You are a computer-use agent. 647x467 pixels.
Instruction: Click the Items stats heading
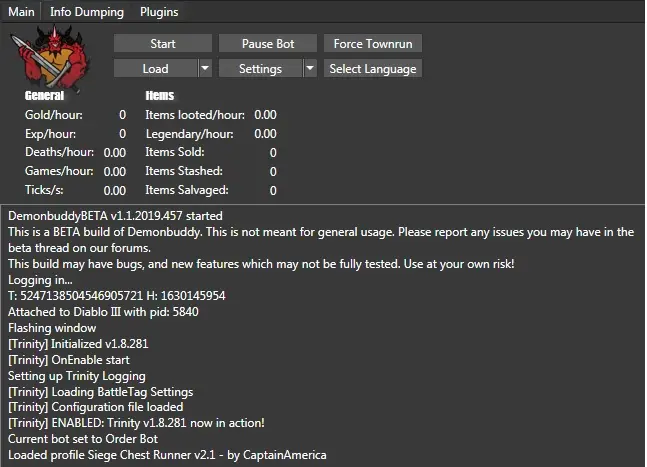(x=160, y=96)
